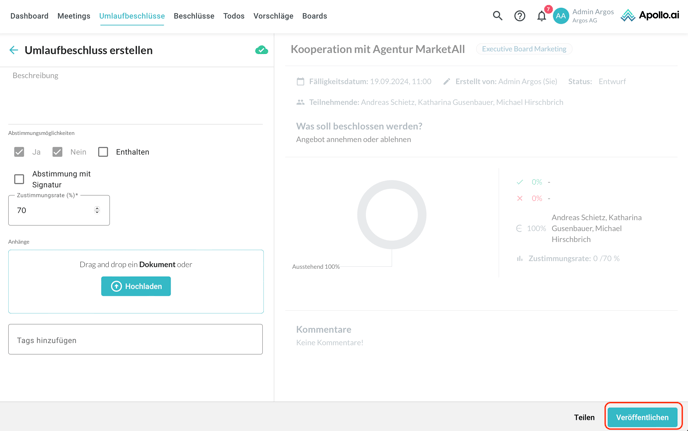This screenshot has width=688, height=431.
Task: Toggle the Abstimmung mit Signatur checkbox
Action: [19, 179]
